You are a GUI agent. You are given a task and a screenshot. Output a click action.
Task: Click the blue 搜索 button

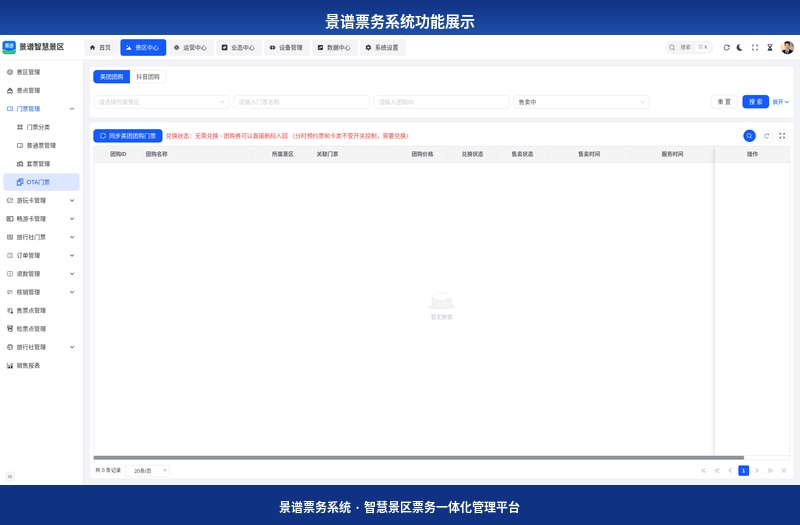pyautogui.click(x=755, y=102)
